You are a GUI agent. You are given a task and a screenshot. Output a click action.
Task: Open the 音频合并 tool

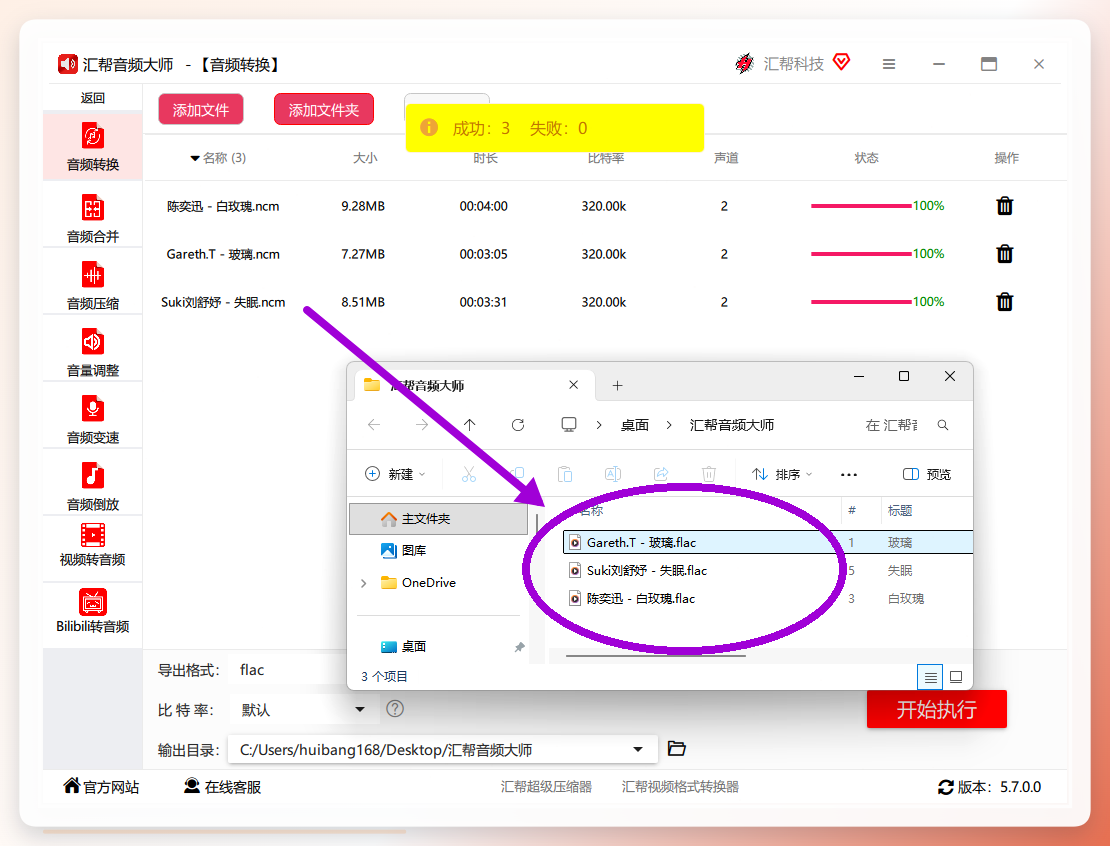(93, 219)
